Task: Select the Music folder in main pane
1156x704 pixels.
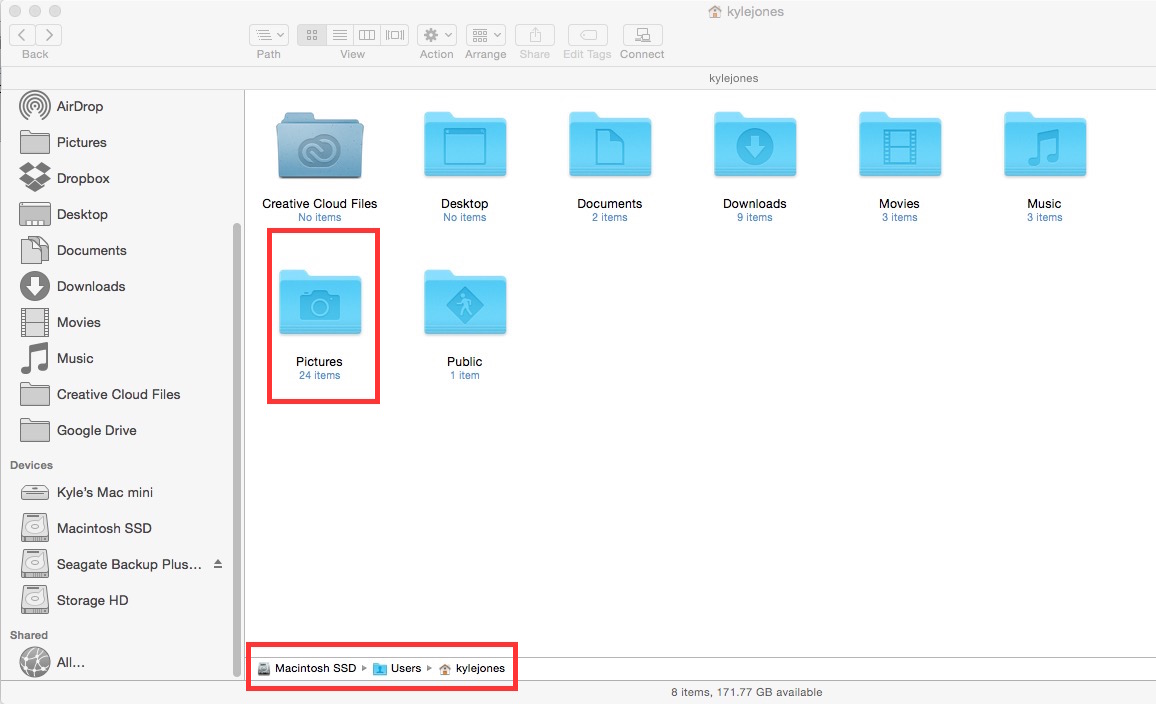Action: coord(1045,145)
